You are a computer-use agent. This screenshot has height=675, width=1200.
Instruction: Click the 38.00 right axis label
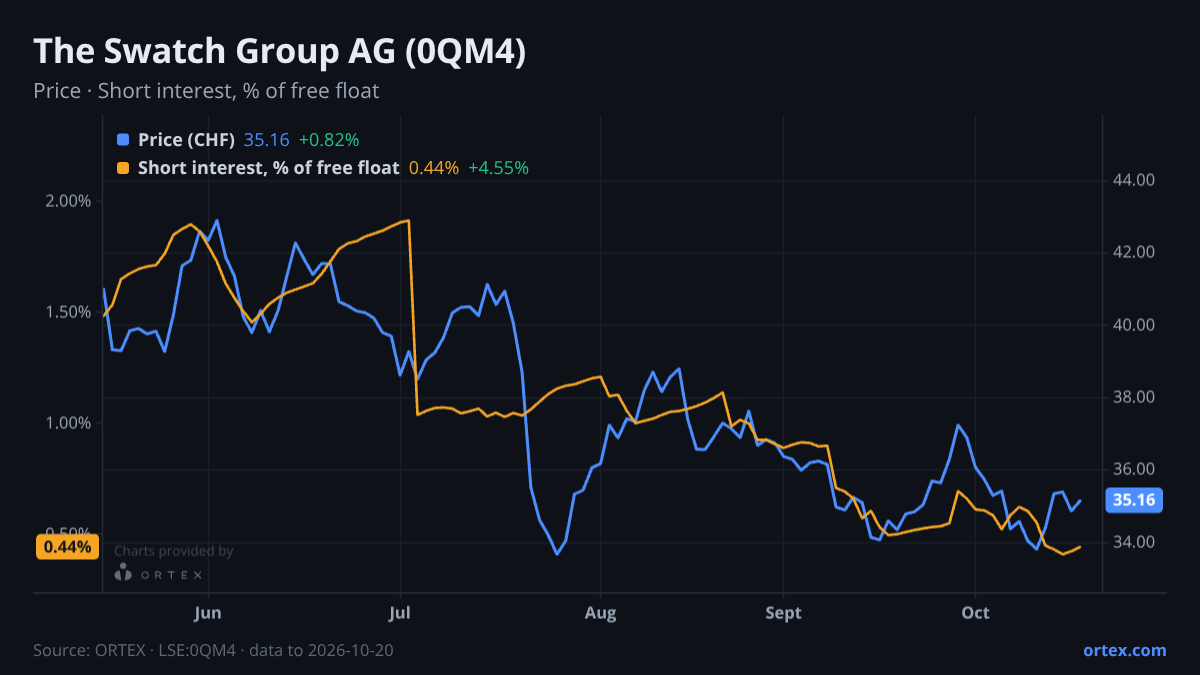pyautogui.click(x=1134, y=398)
